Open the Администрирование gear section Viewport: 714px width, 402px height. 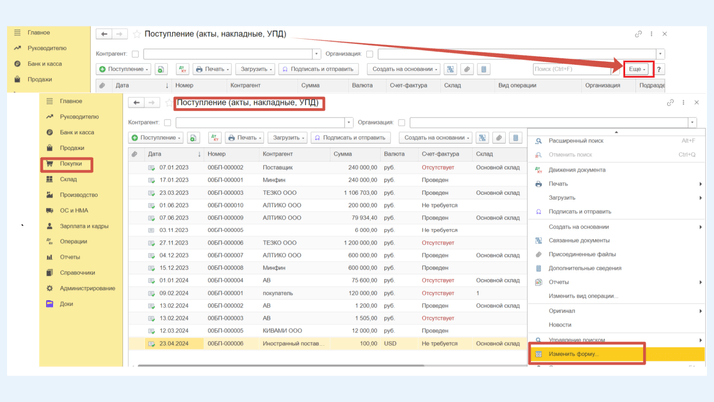pyautogui.click(x=87, y=288)
